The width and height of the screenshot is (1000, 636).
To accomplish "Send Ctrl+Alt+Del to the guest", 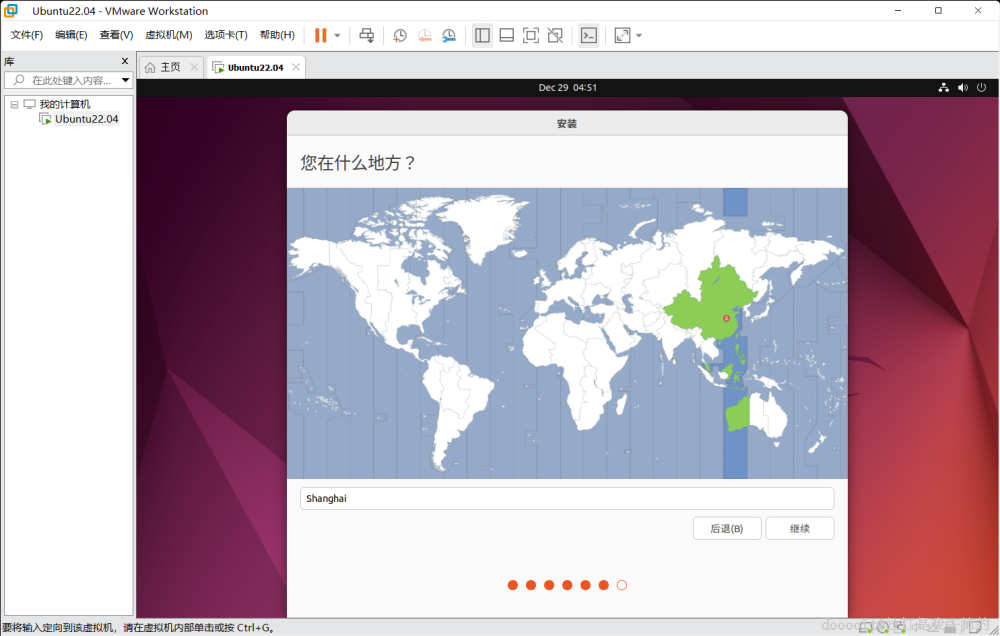I will (x=366, y=35).
